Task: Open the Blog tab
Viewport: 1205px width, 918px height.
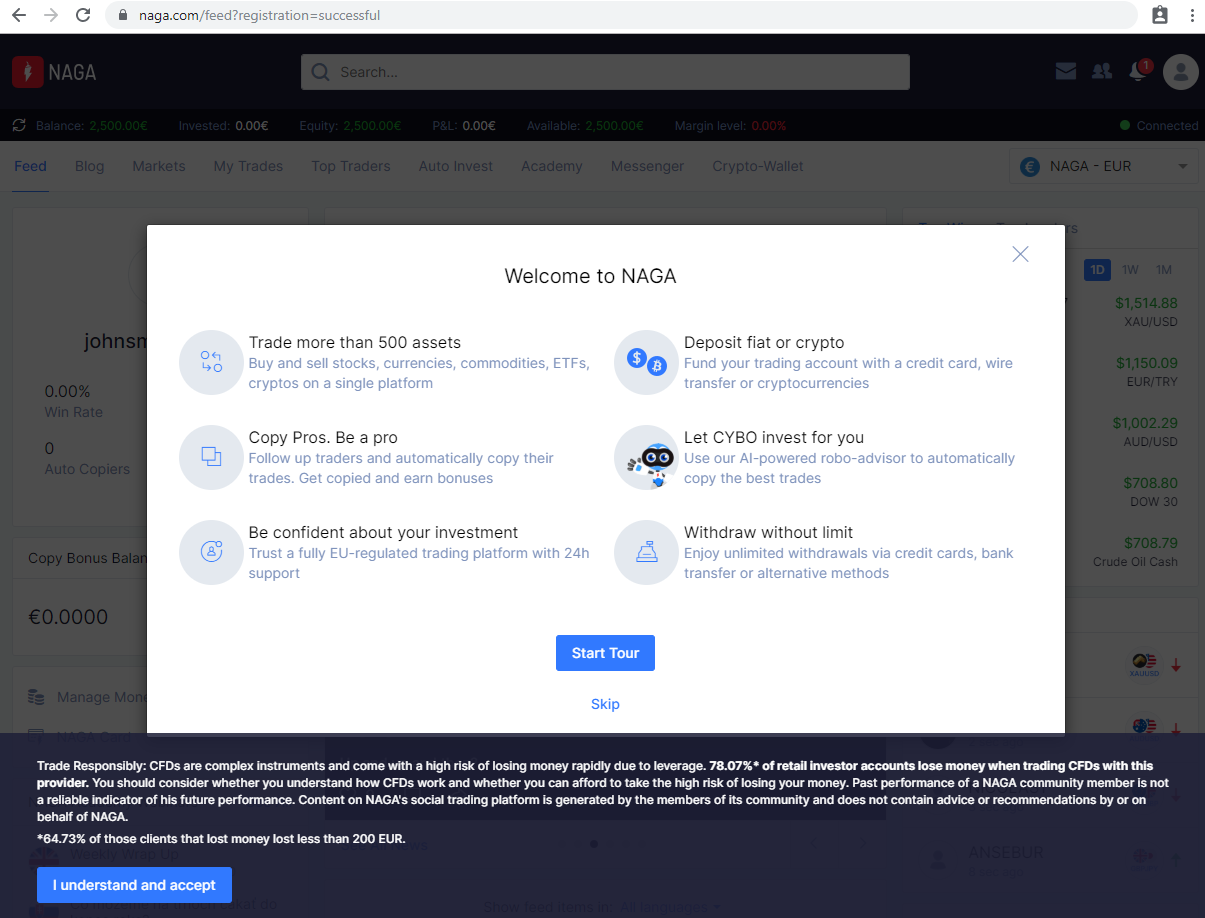Action: pos(89,166)
